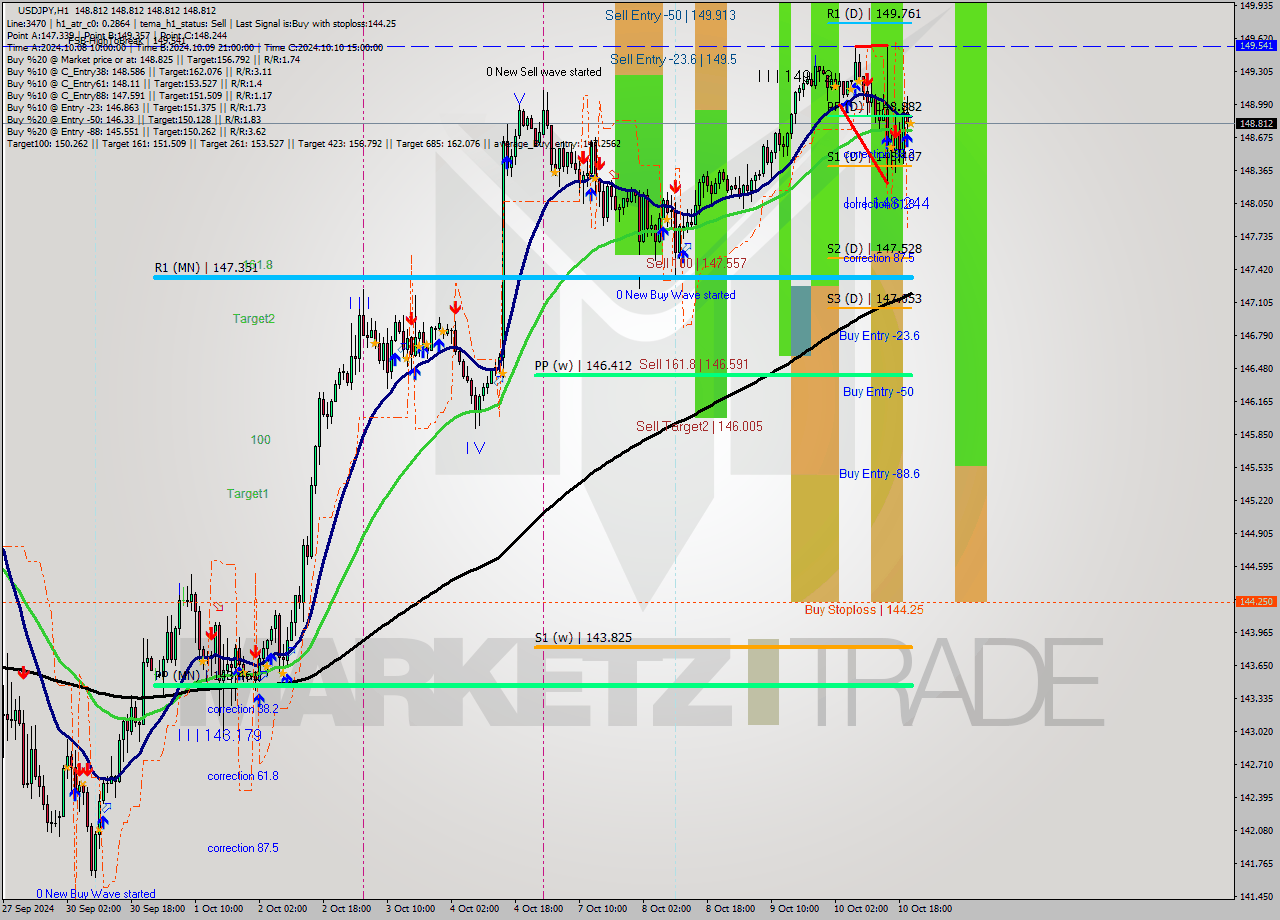Click the 8 Oct 02:00 time label
Image resolution: width=1280 pixels, height=920 pixels.
click(x=667, y=909)
